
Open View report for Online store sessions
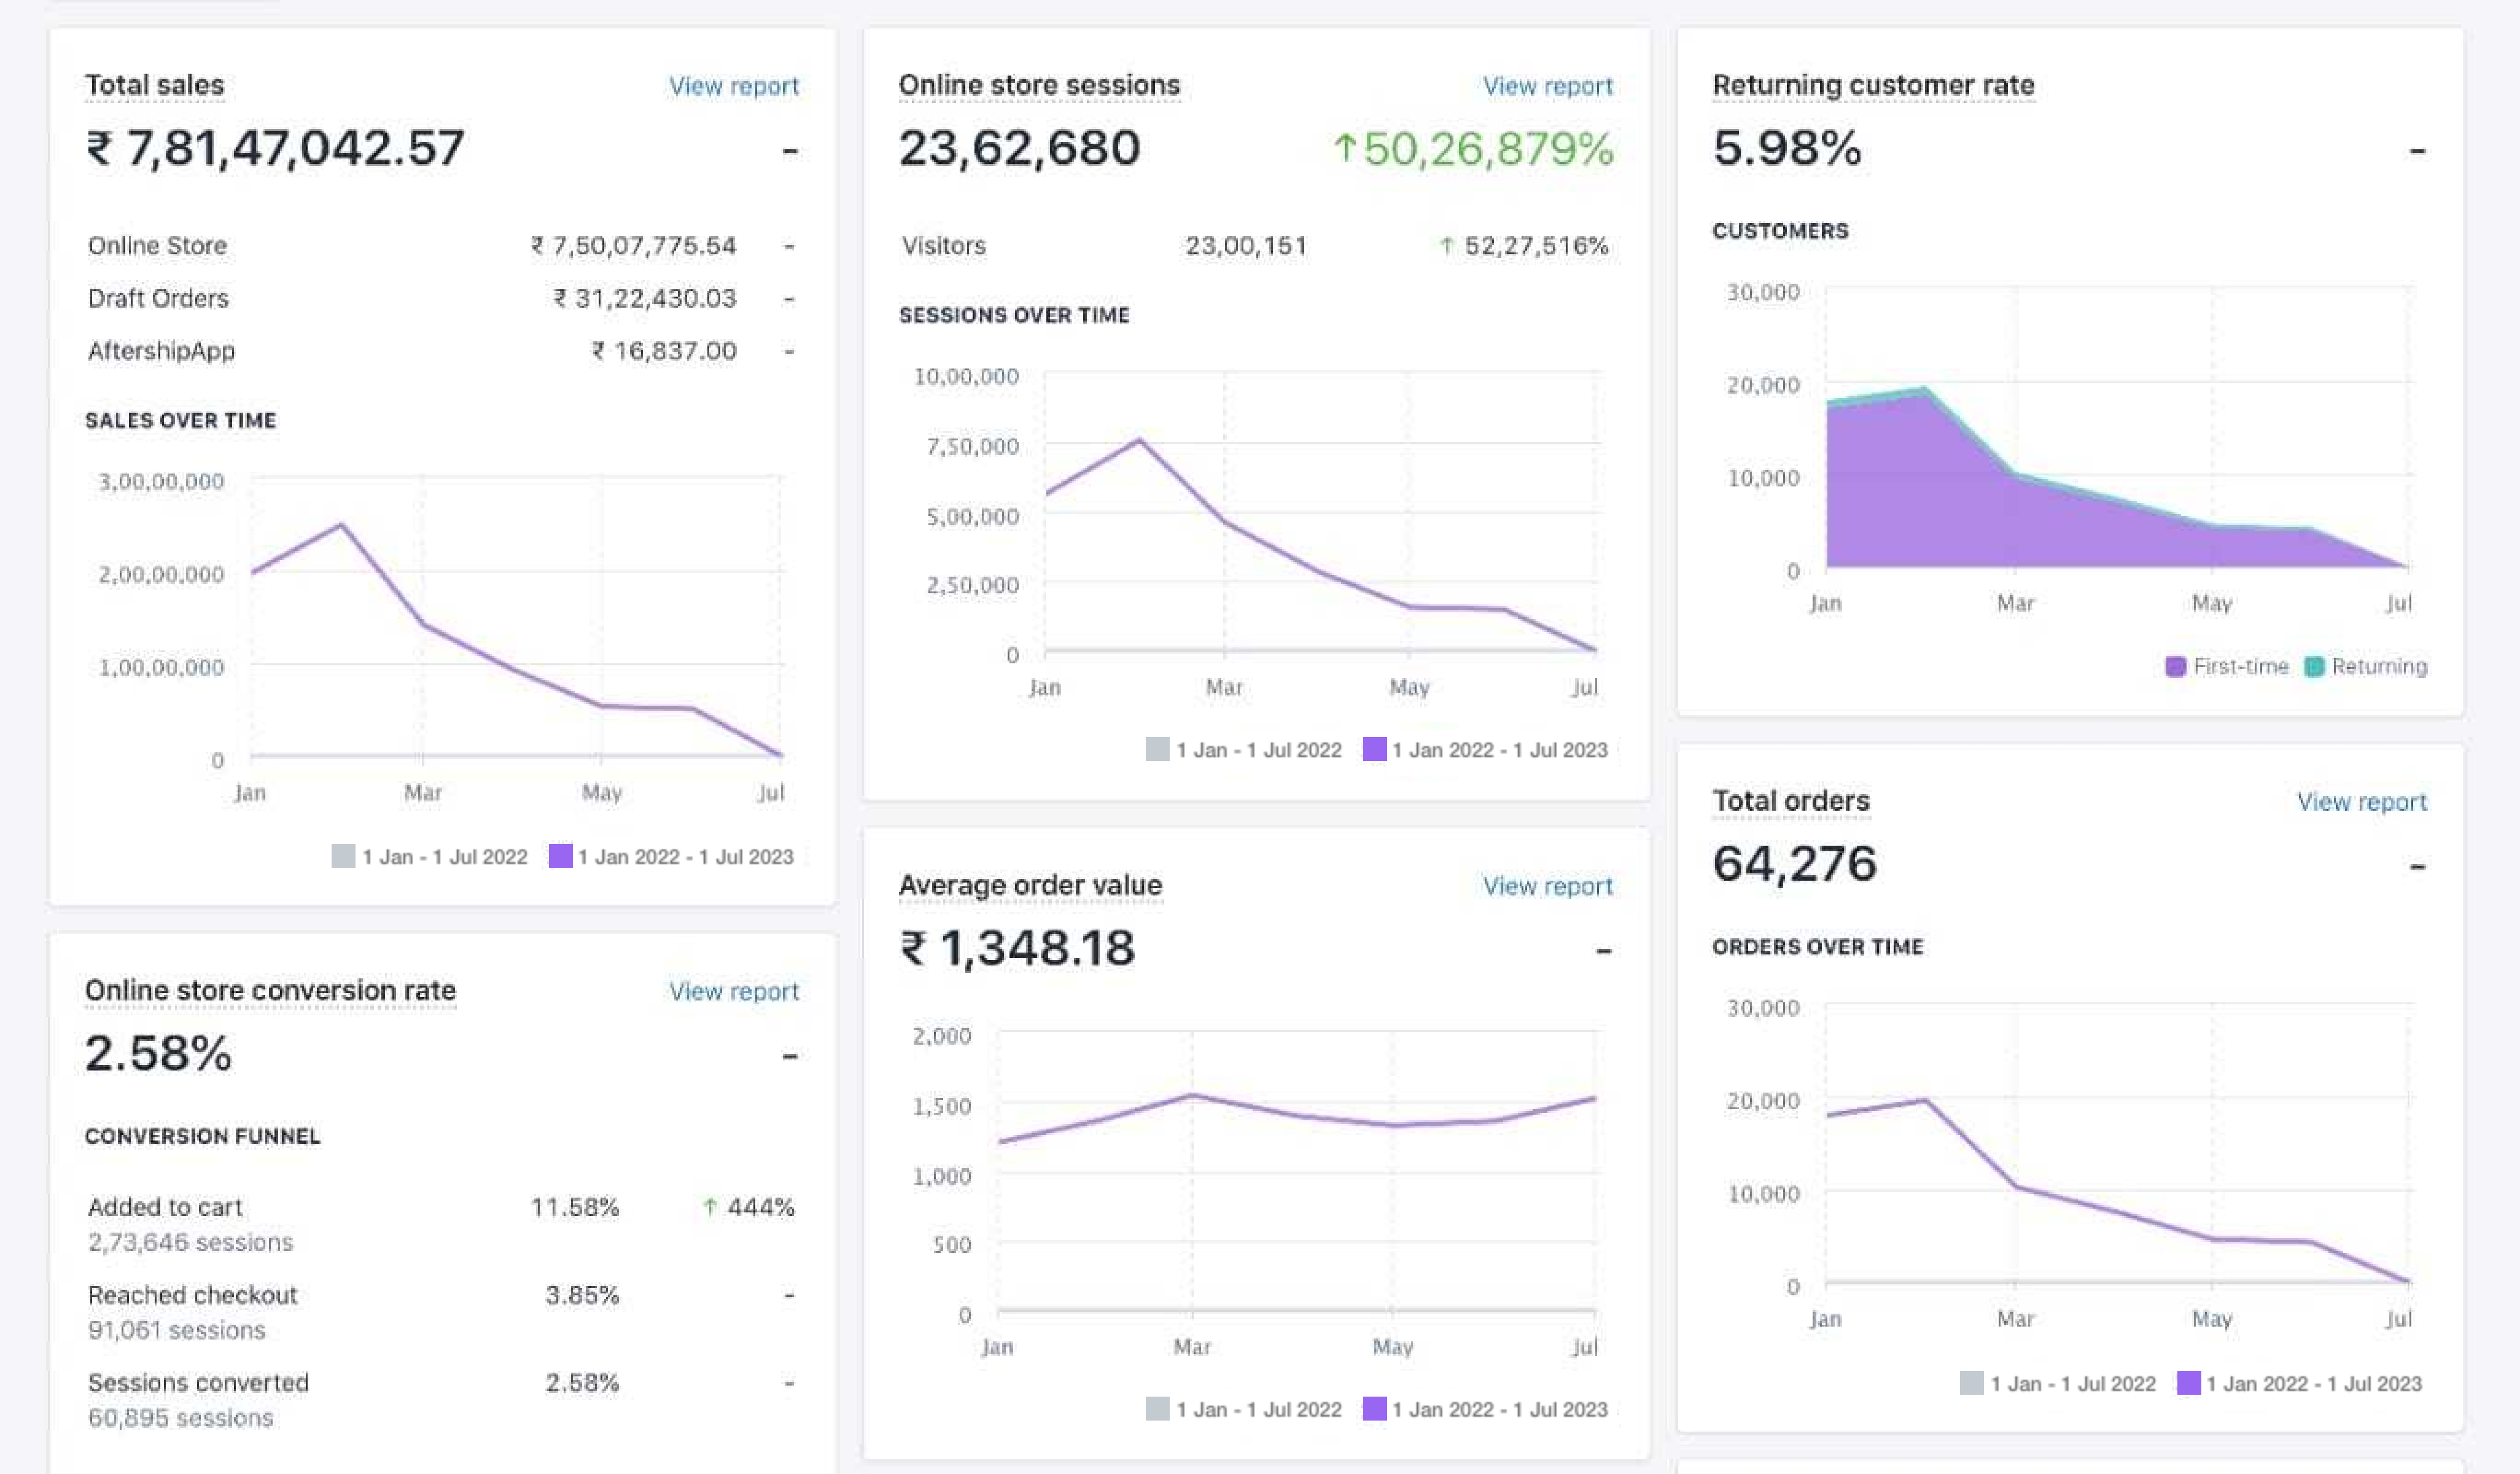click(1547, 86)
